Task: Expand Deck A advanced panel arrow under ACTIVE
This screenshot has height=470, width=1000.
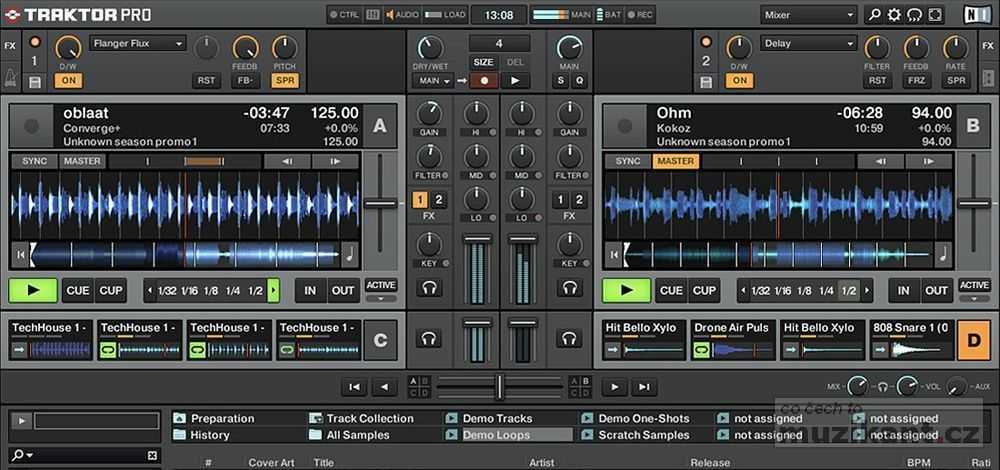Action: pyautogui.click(x=381, y=298)
